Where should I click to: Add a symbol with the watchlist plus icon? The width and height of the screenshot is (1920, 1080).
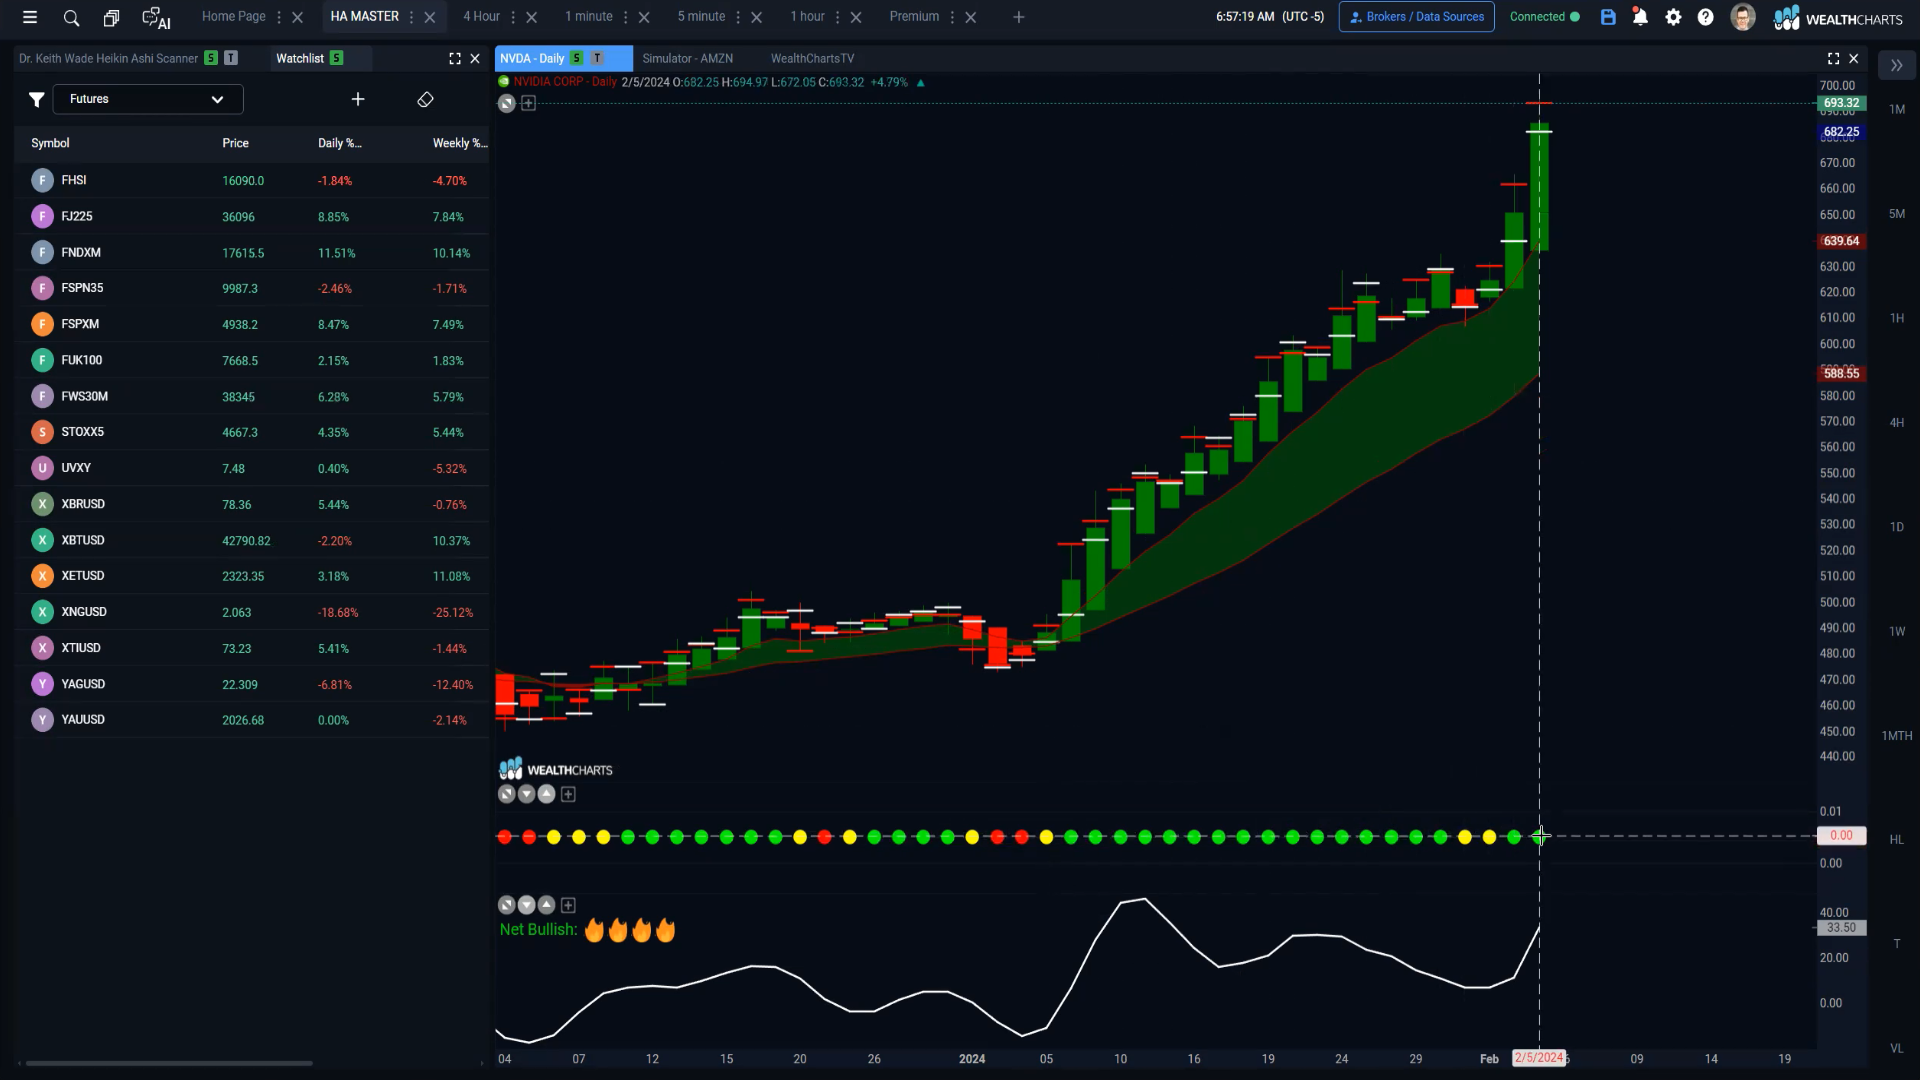(x=358, y=99)
